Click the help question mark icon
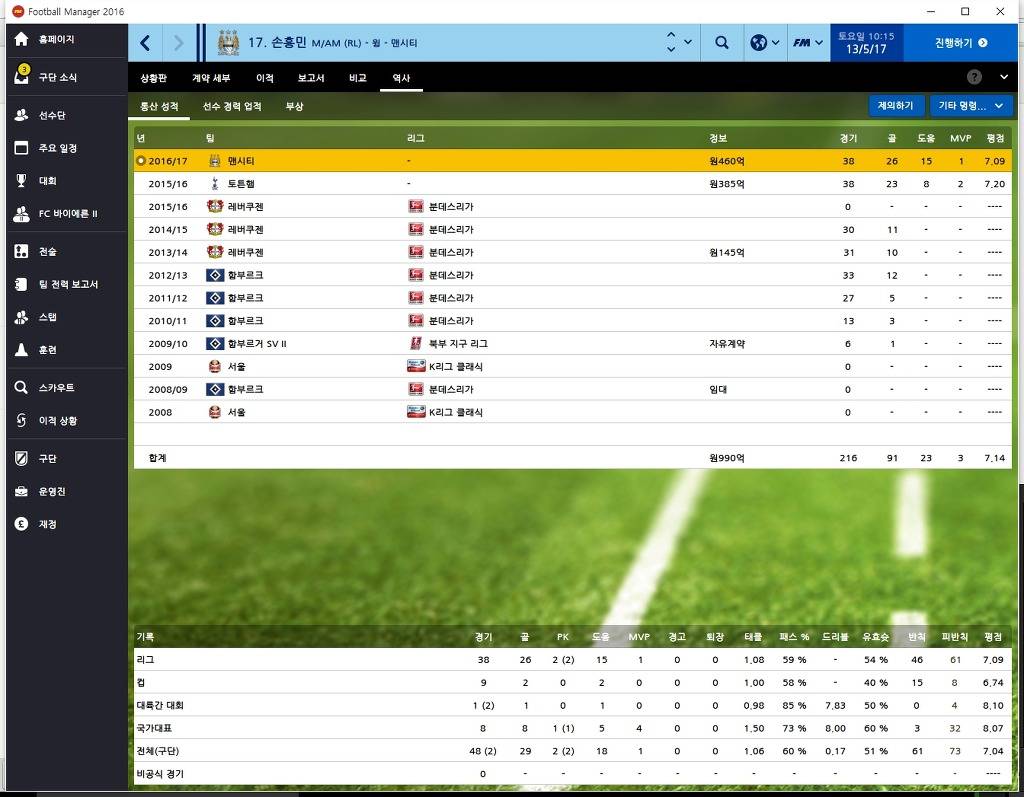This screenshot has height=797, width=1024. (974, 77)
